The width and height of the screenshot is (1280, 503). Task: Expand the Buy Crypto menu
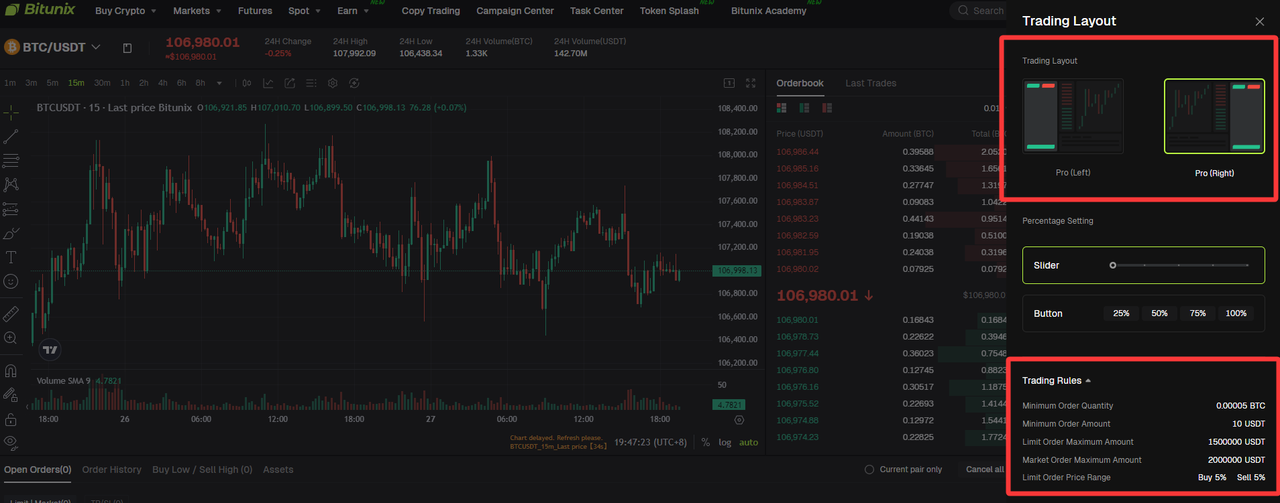click(125, 11)
